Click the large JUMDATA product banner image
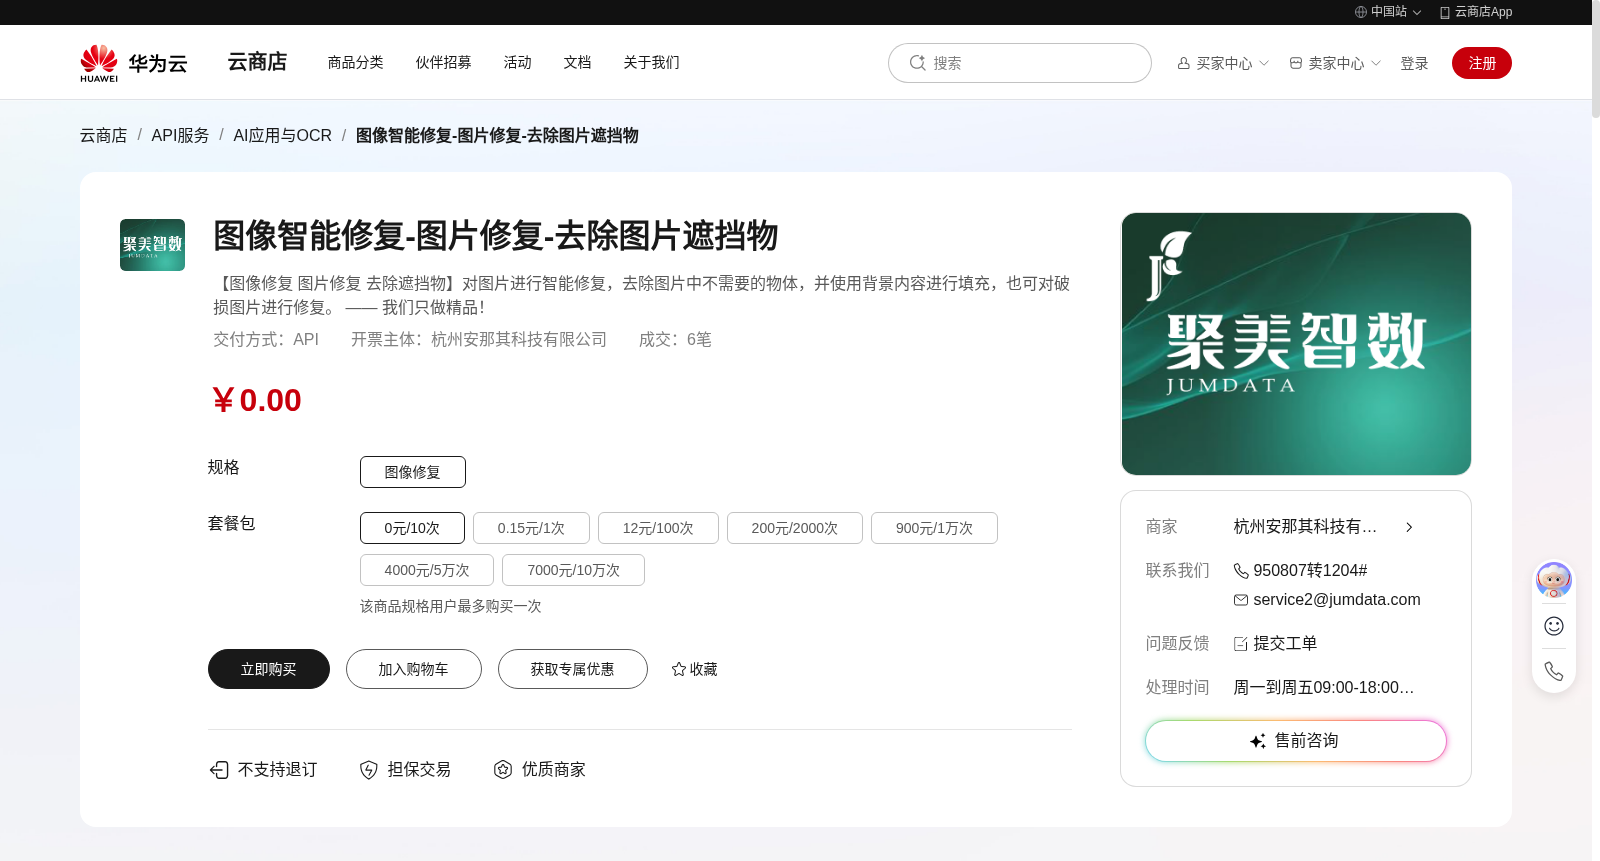This screenshot has width=1600, height=861. (1296, 344)
